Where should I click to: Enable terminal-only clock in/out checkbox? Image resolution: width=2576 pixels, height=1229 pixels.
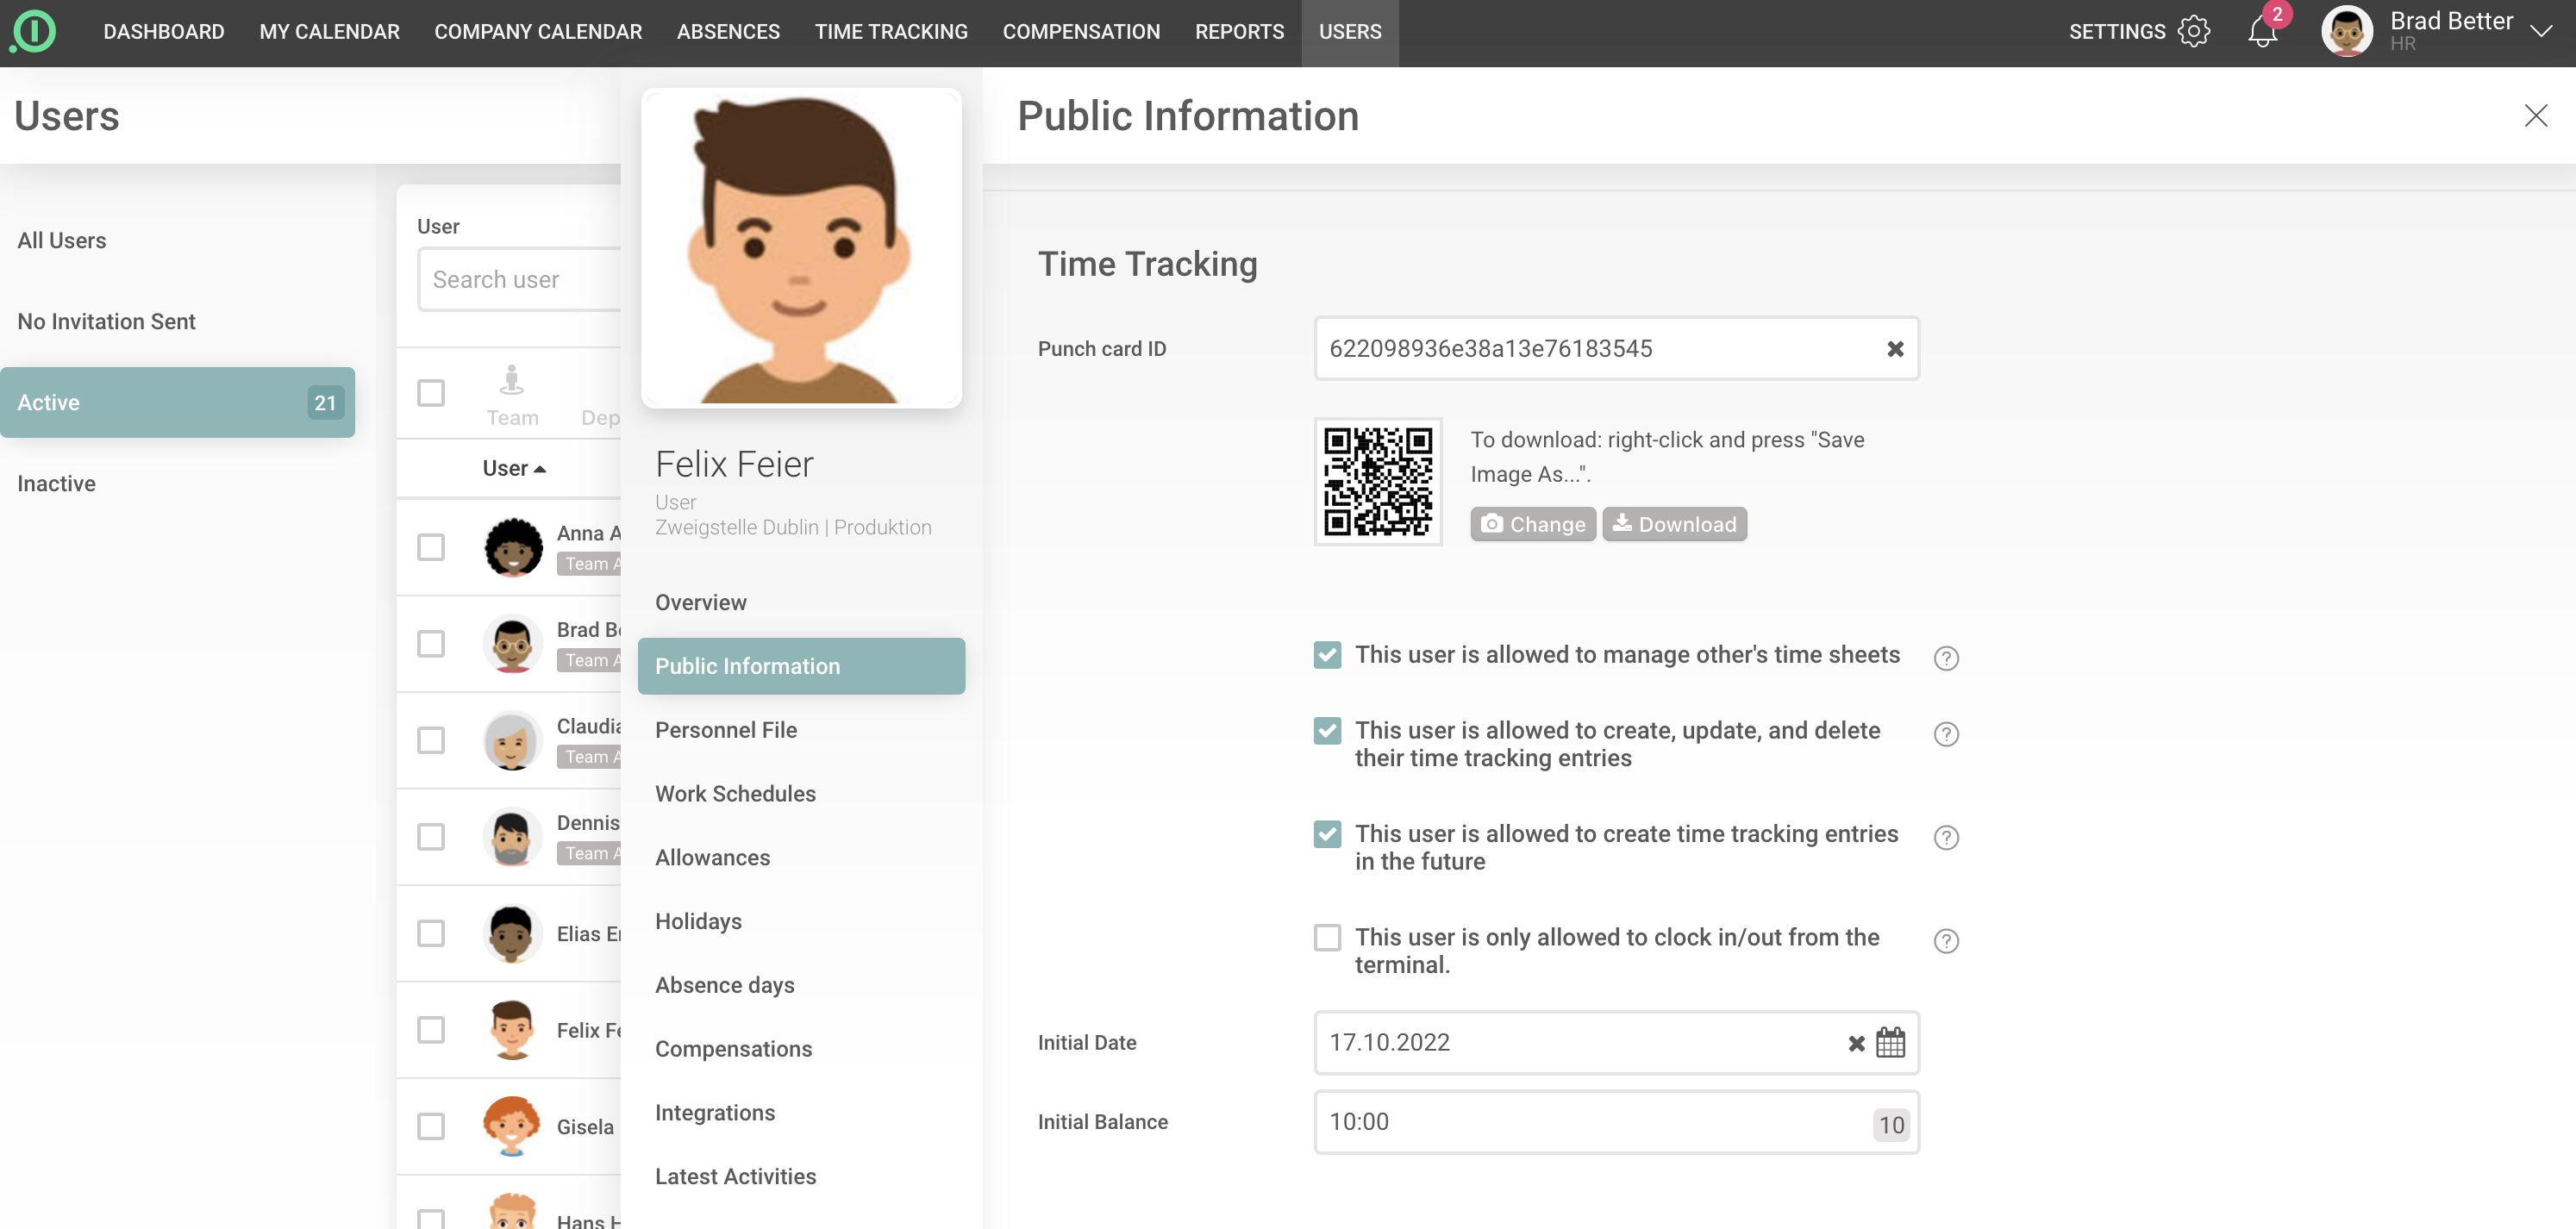[x=1327, y=938]
